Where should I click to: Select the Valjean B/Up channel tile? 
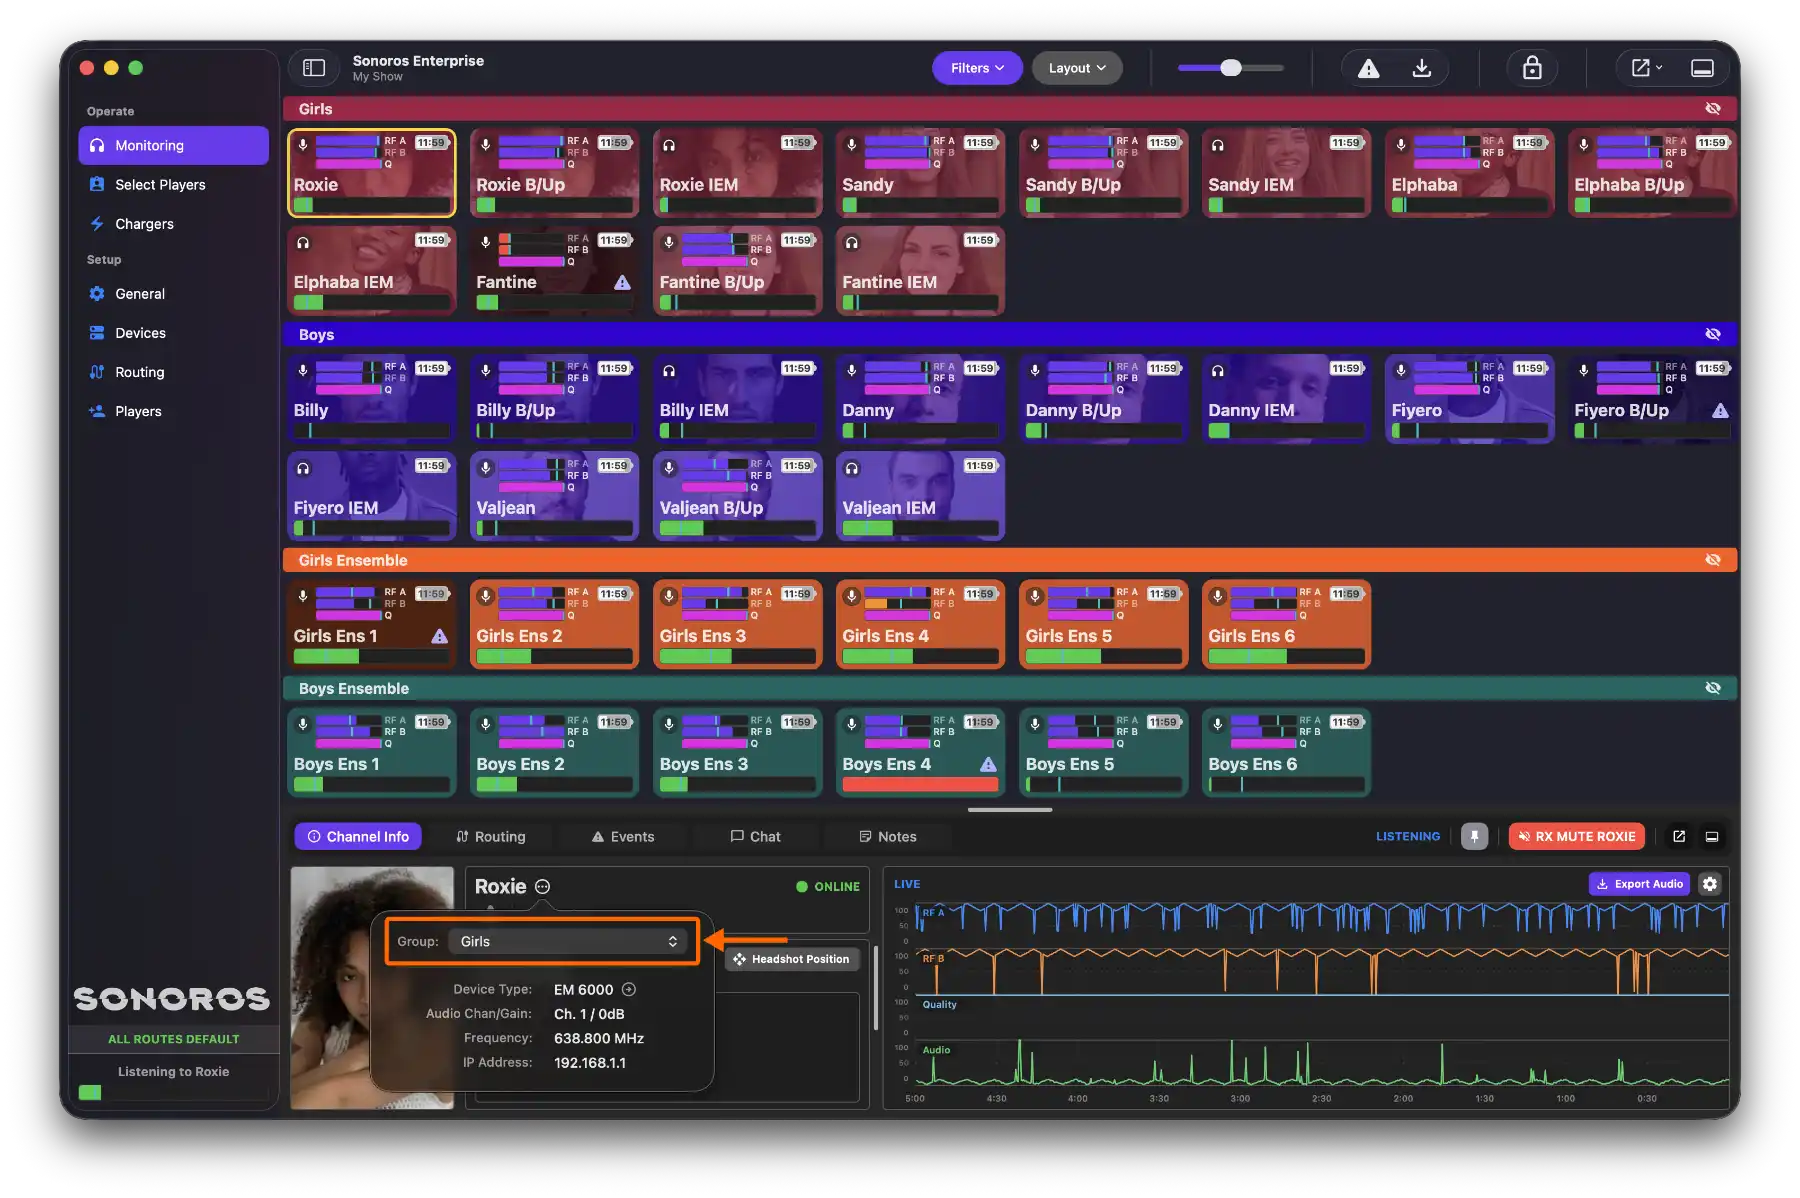737,496
